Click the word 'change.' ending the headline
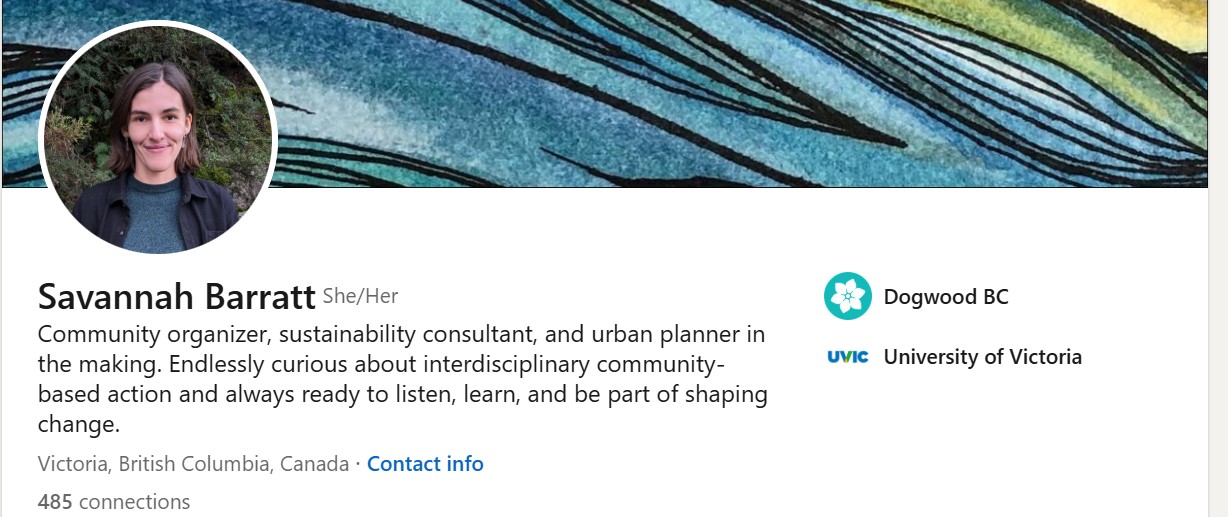 pyautogui.click(x=78, y=424)
